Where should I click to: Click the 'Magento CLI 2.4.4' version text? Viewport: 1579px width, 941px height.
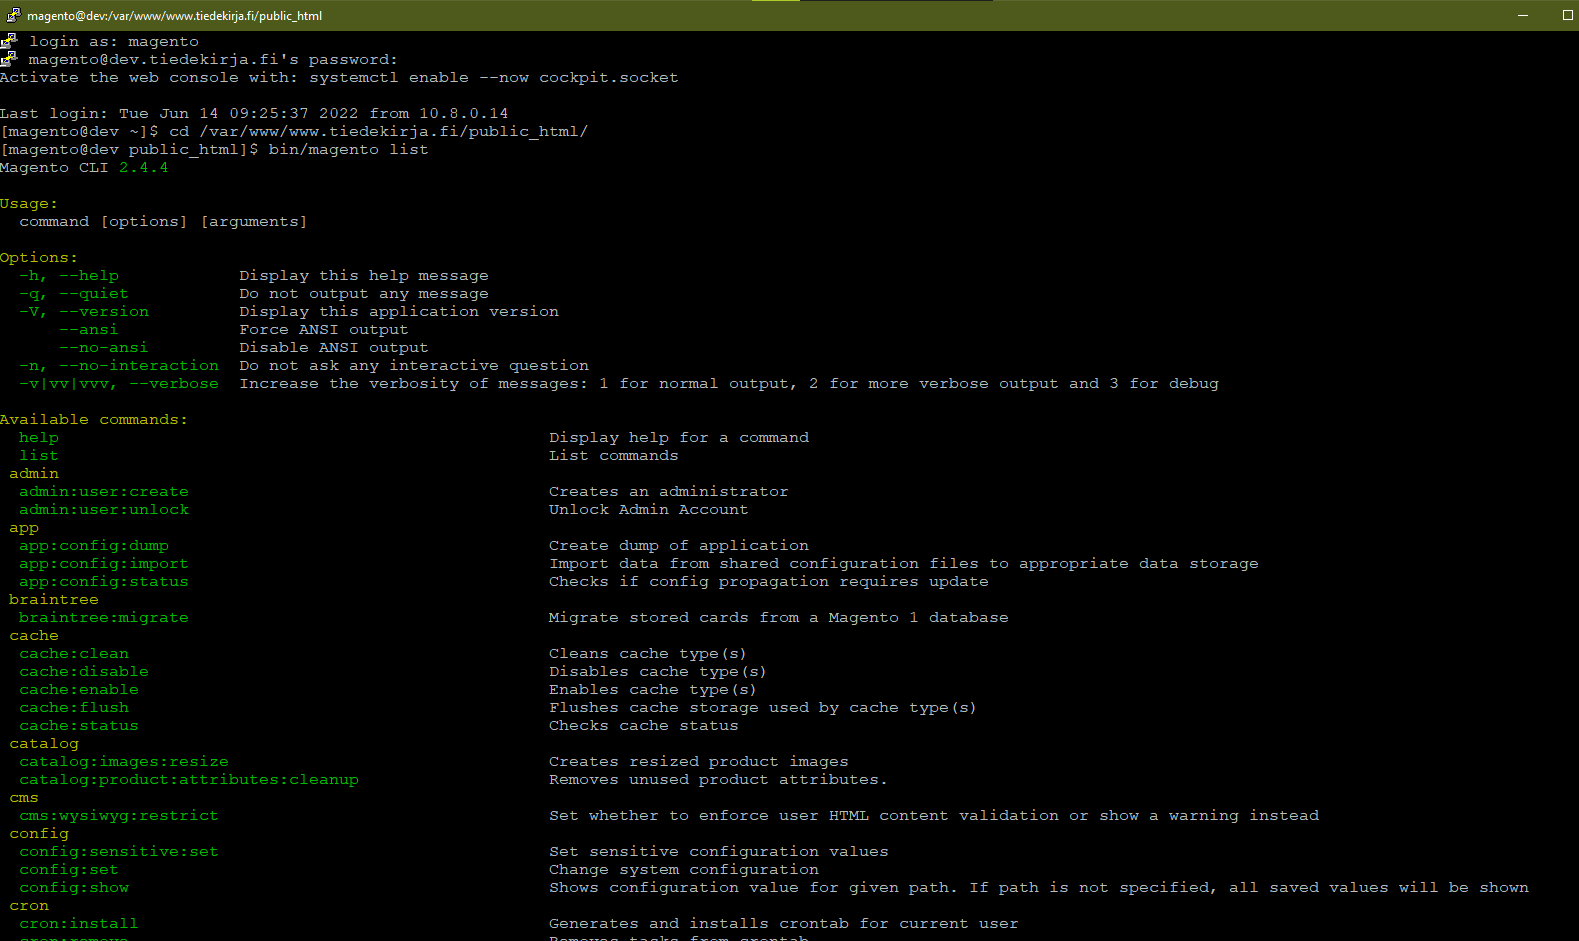(84, 168)
